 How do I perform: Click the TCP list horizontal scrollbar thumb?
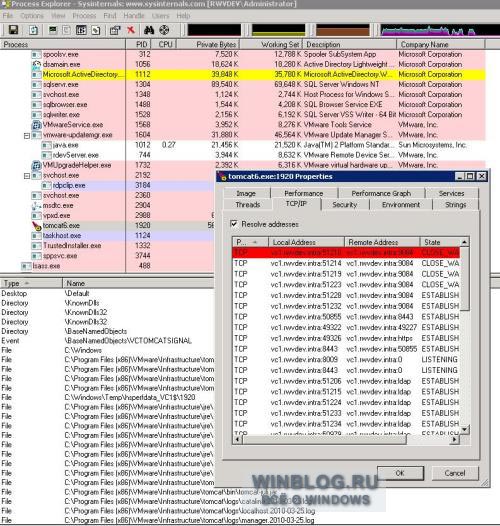(324, 439)
